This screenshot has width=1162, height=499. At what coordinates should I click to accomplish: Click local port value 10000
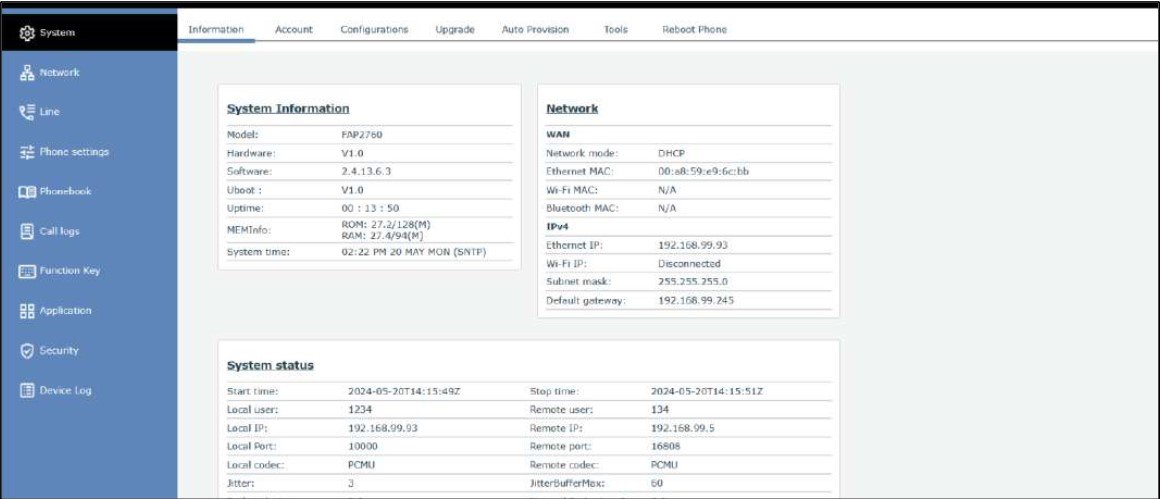[362, 446]
